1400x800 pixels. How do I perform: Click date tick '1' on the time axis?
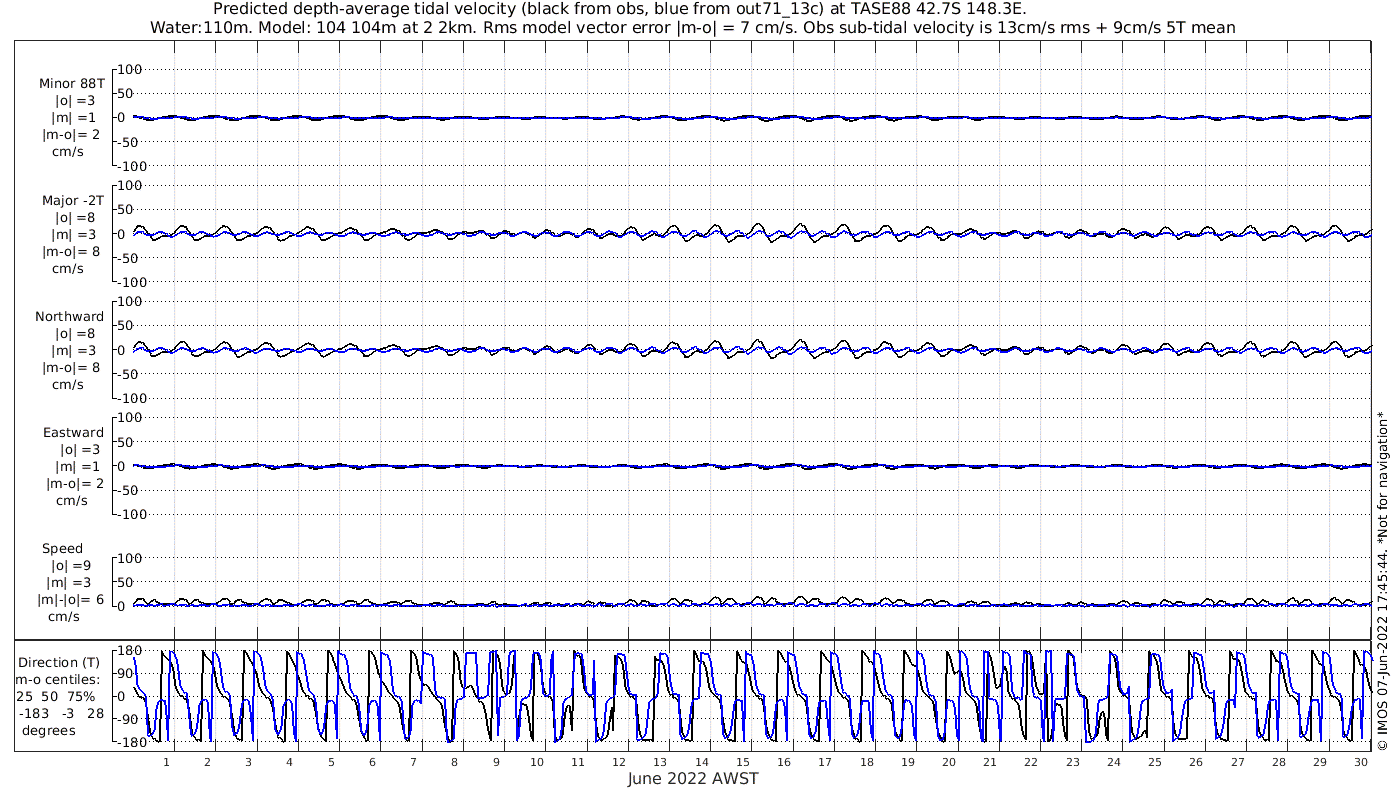point(166,762)
